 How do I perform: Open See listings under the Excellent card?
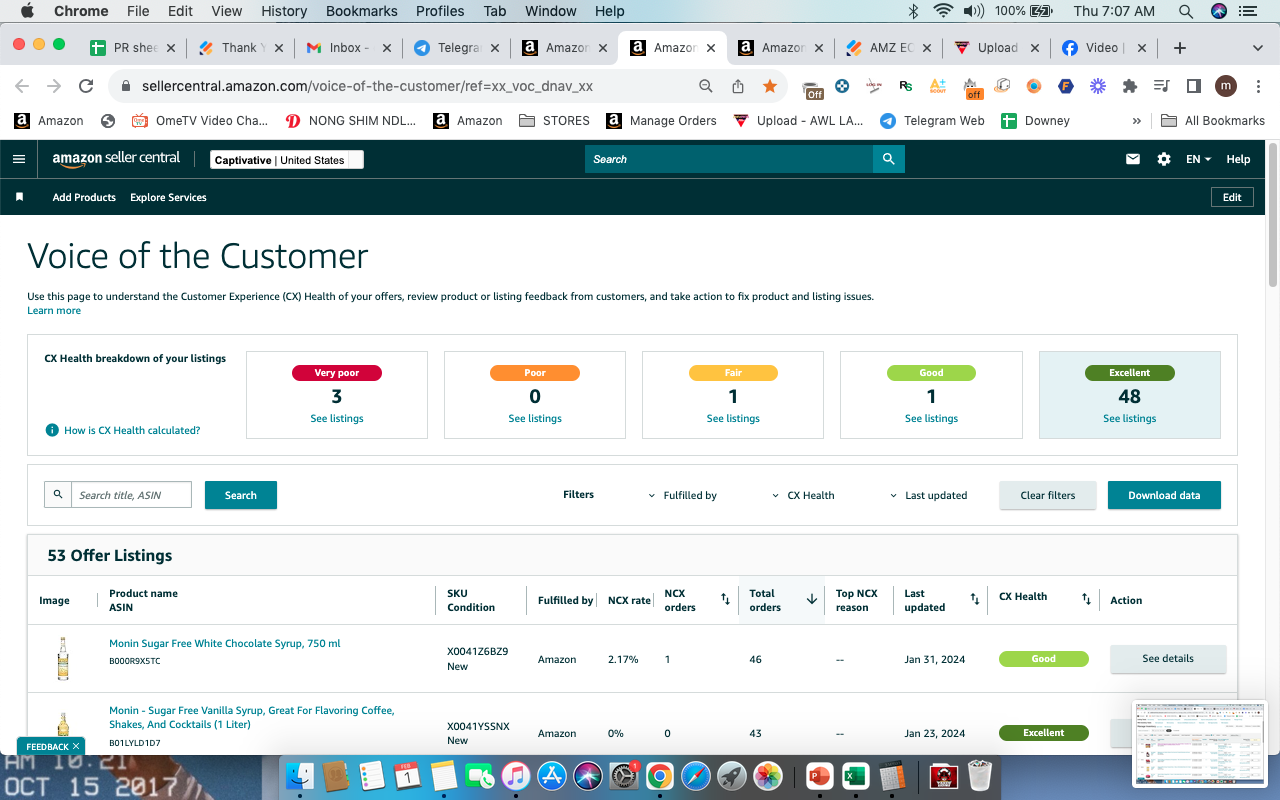pyautogui.click(x=1130, y=419)
